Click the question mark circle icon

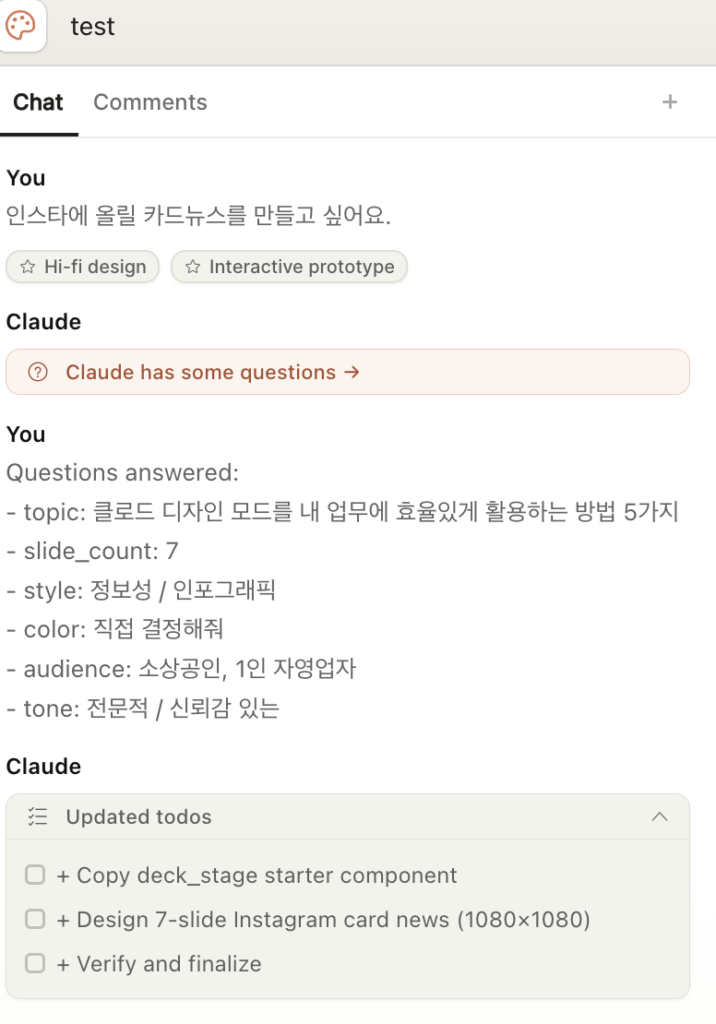tap(38, 372)
